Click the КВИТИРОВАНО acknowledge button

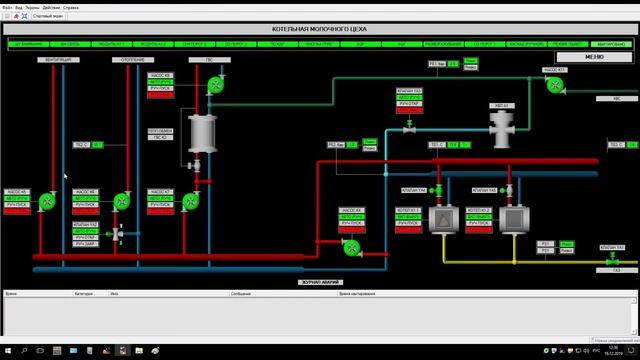(x=611, y=44)
